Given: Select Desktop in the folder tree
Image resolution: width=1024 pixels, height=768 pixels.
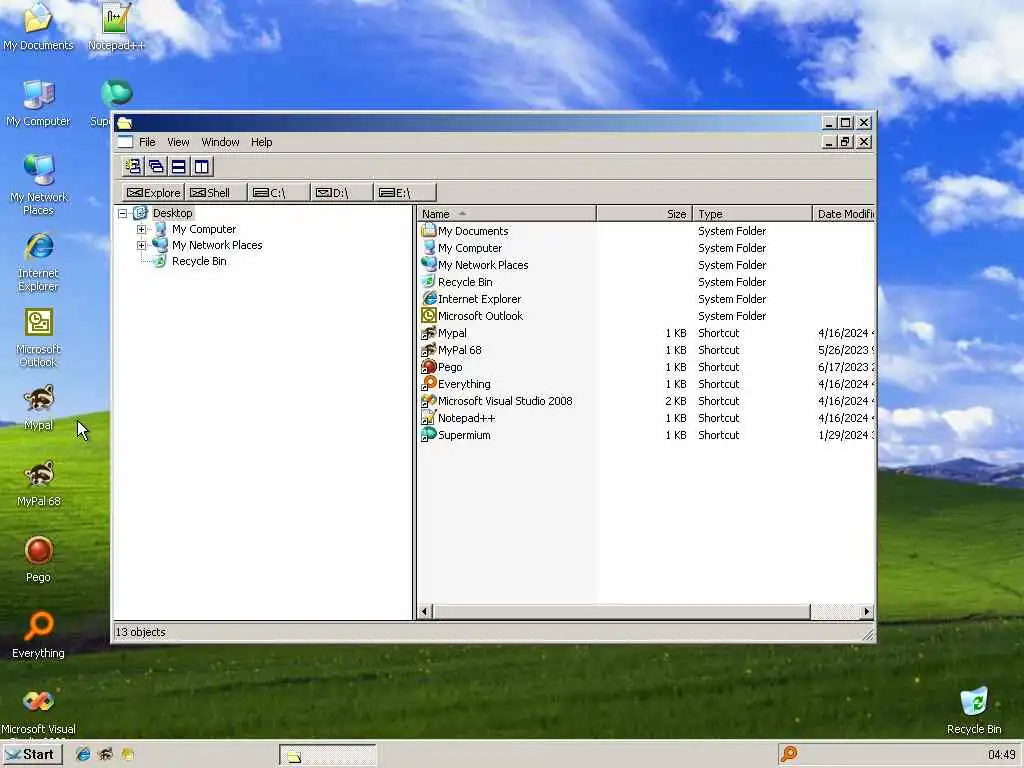Looking at the screenshot, I should 172,213.
